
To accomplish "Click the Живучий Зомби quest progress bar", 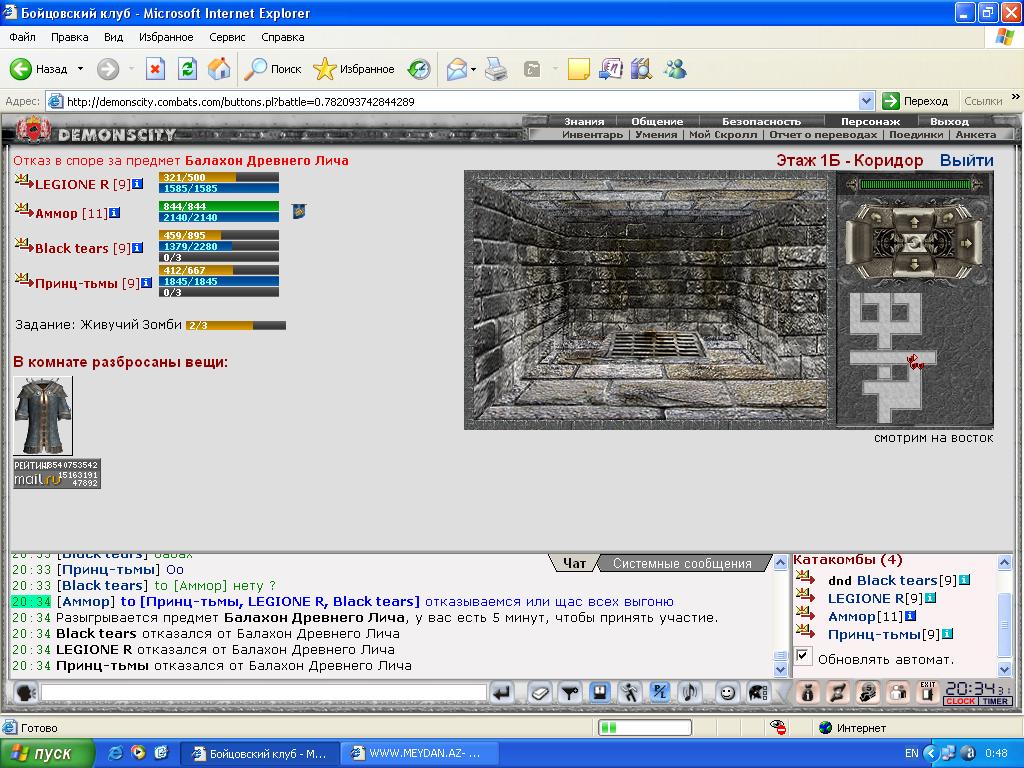I will [x=236, y=325].
